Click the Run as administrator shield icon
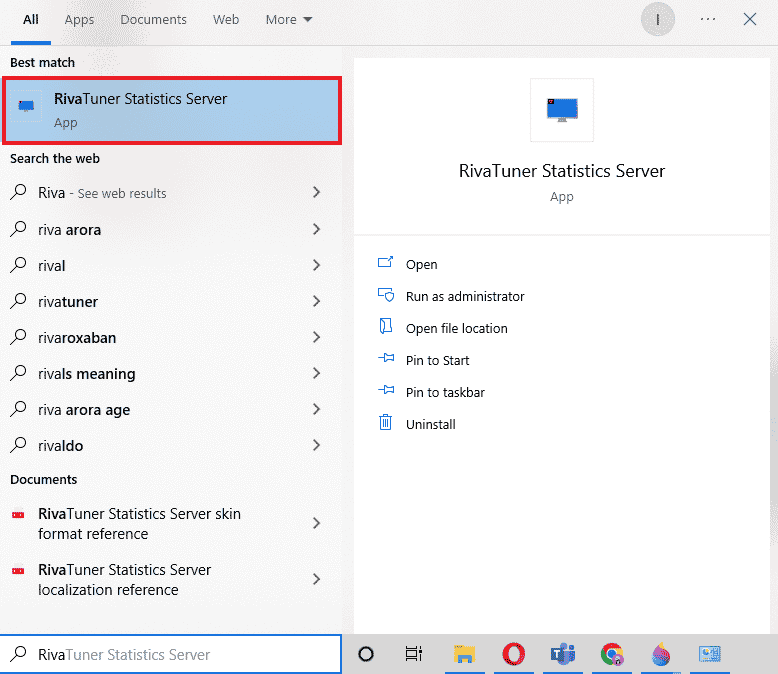The image size is (778, 674). click(x=386, y=295)
